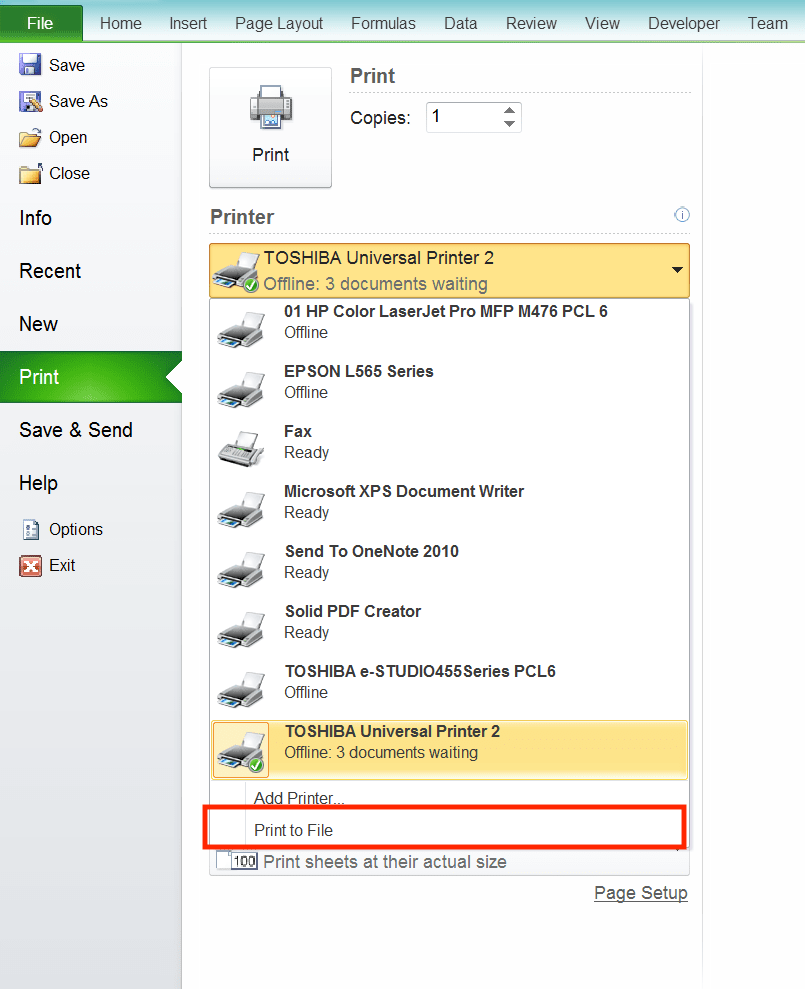Select Fax printer name in the list
This screenshot has width=805, height=989.
pos(298,431)
